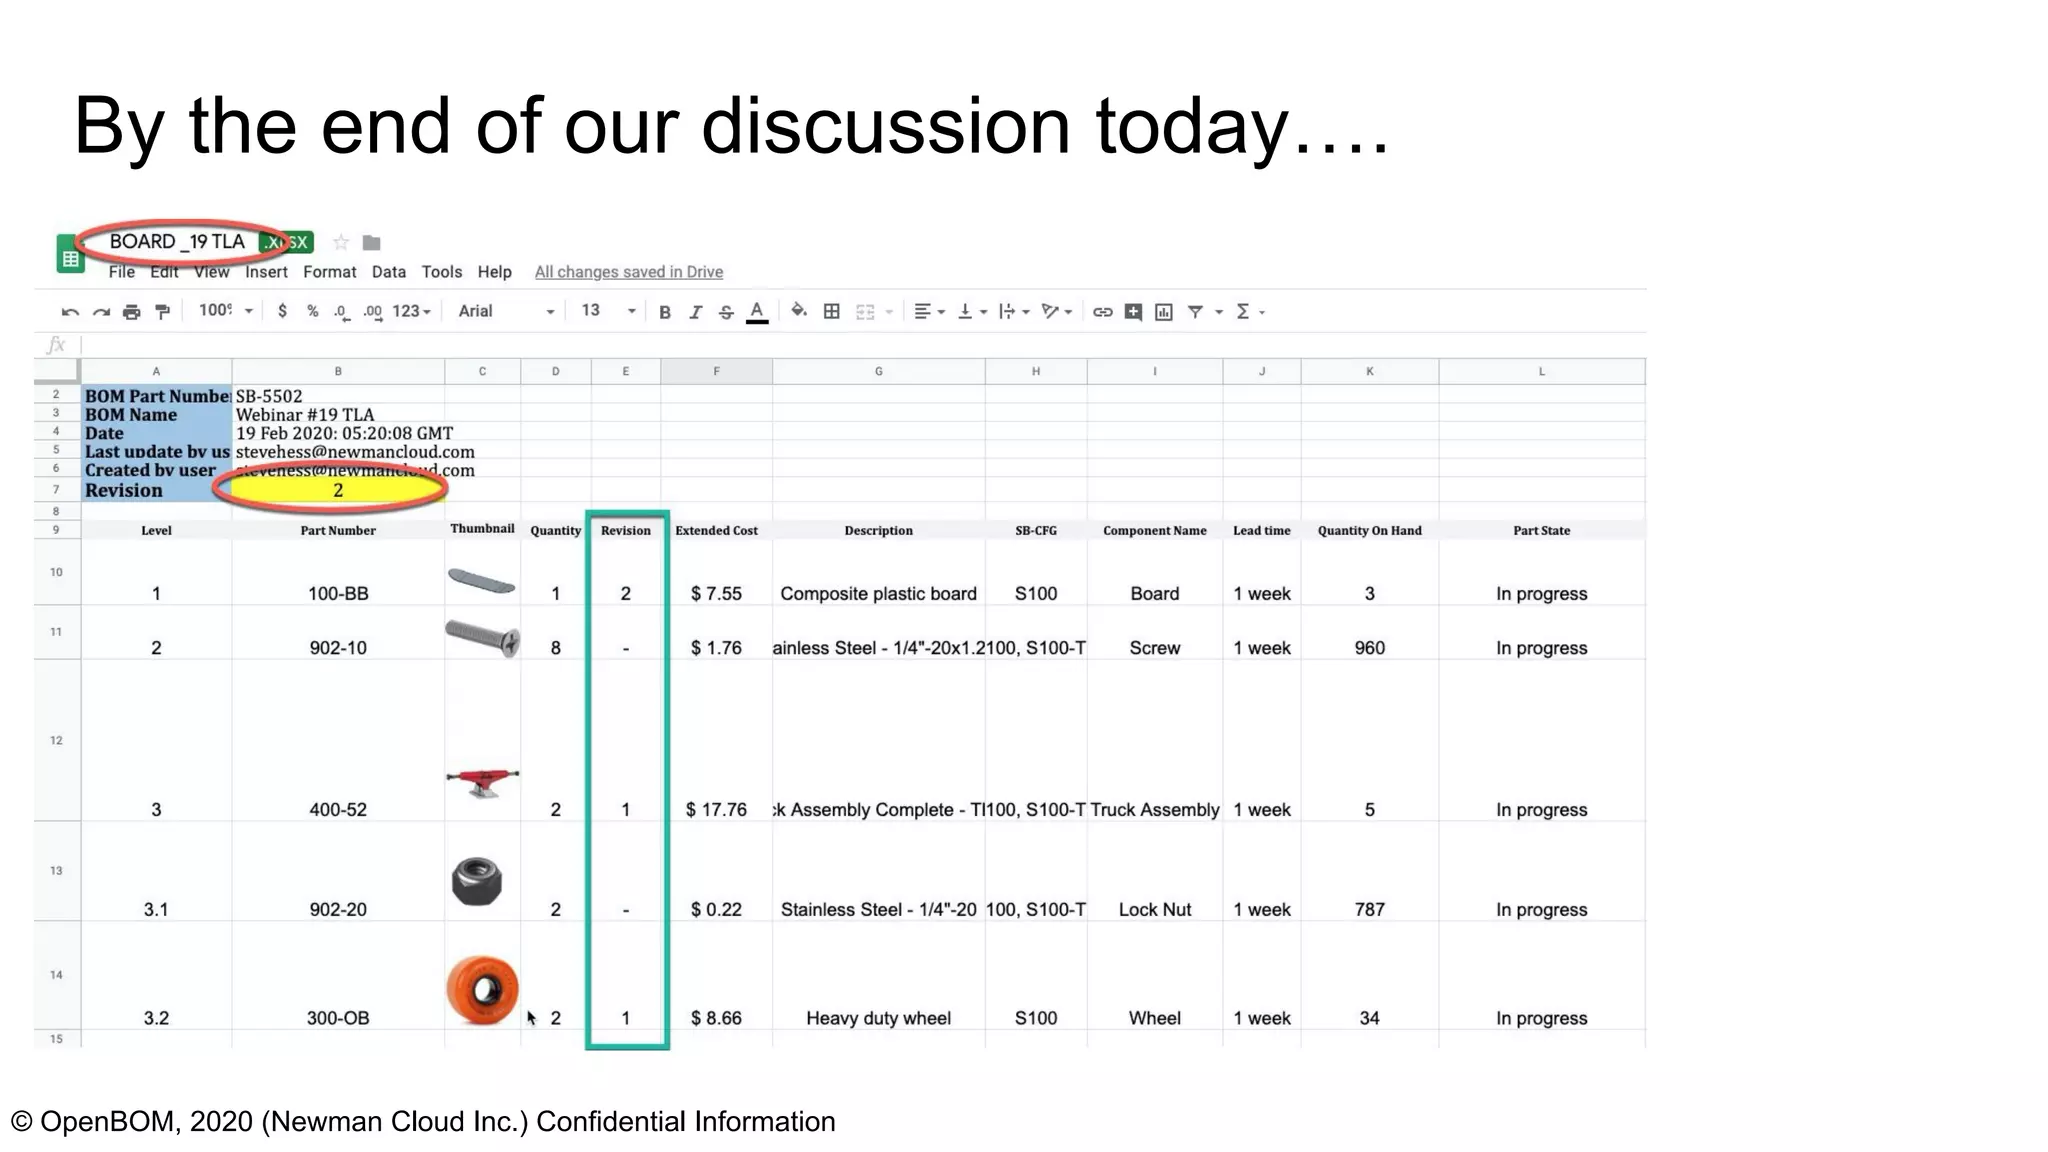
Task: Click the screw thumbnail image
Action: [483, 636]
